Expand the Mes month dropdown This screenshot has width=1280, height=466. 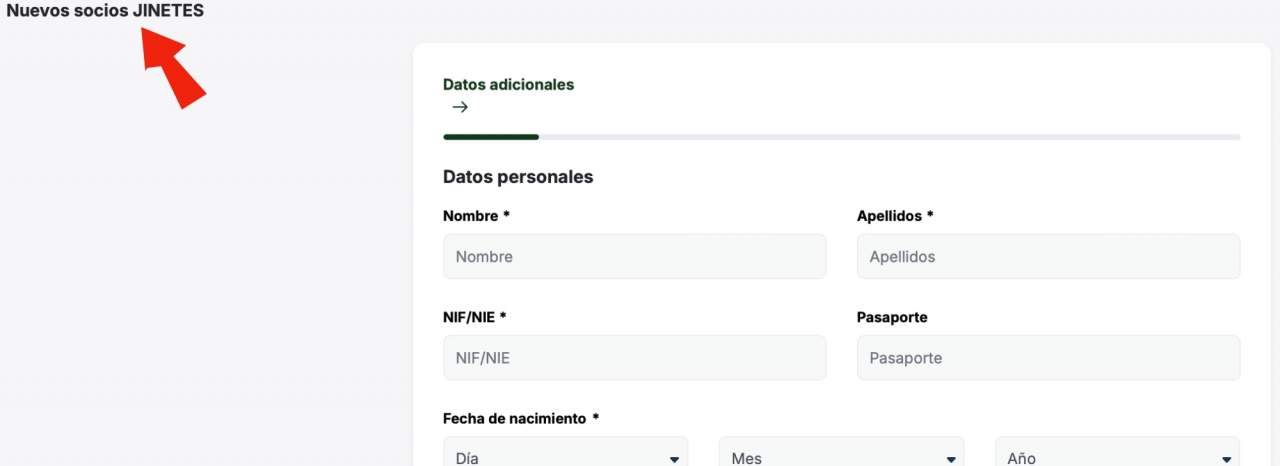click(841, 455)
